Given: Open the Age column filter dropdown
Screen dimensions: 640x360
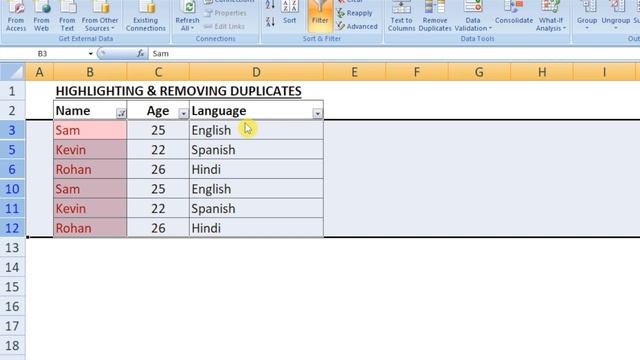Looking at the screenshot, I should tap(183, 113).
